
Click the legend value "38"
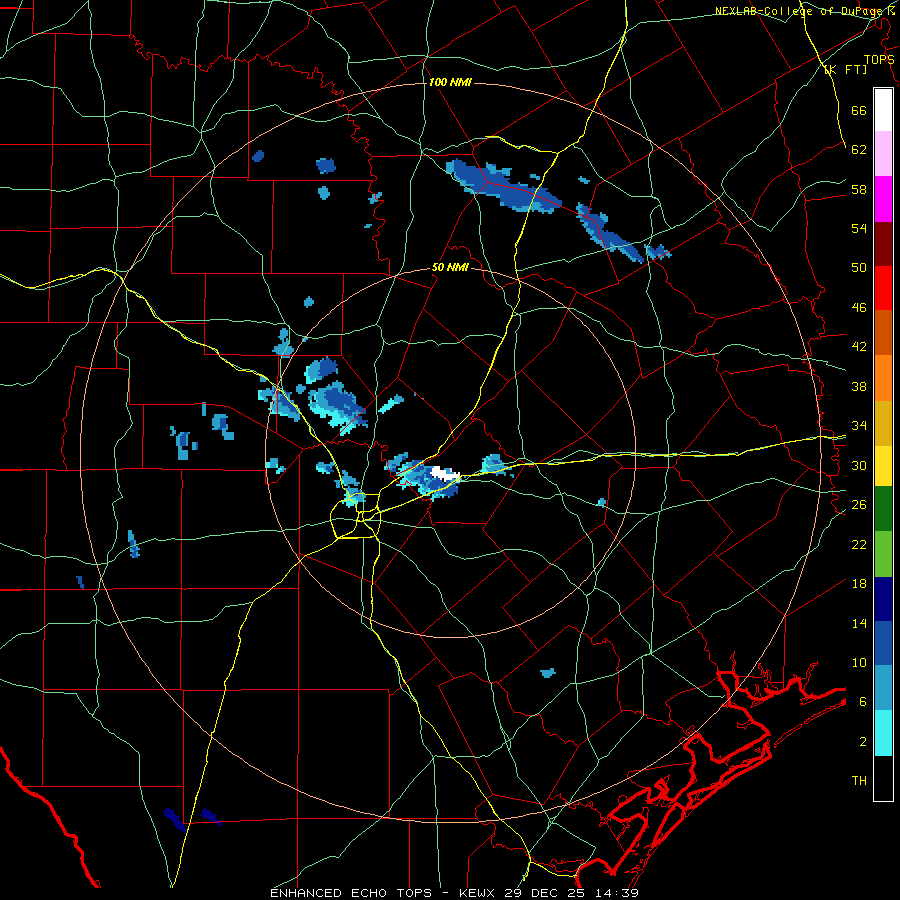[859, 386]
